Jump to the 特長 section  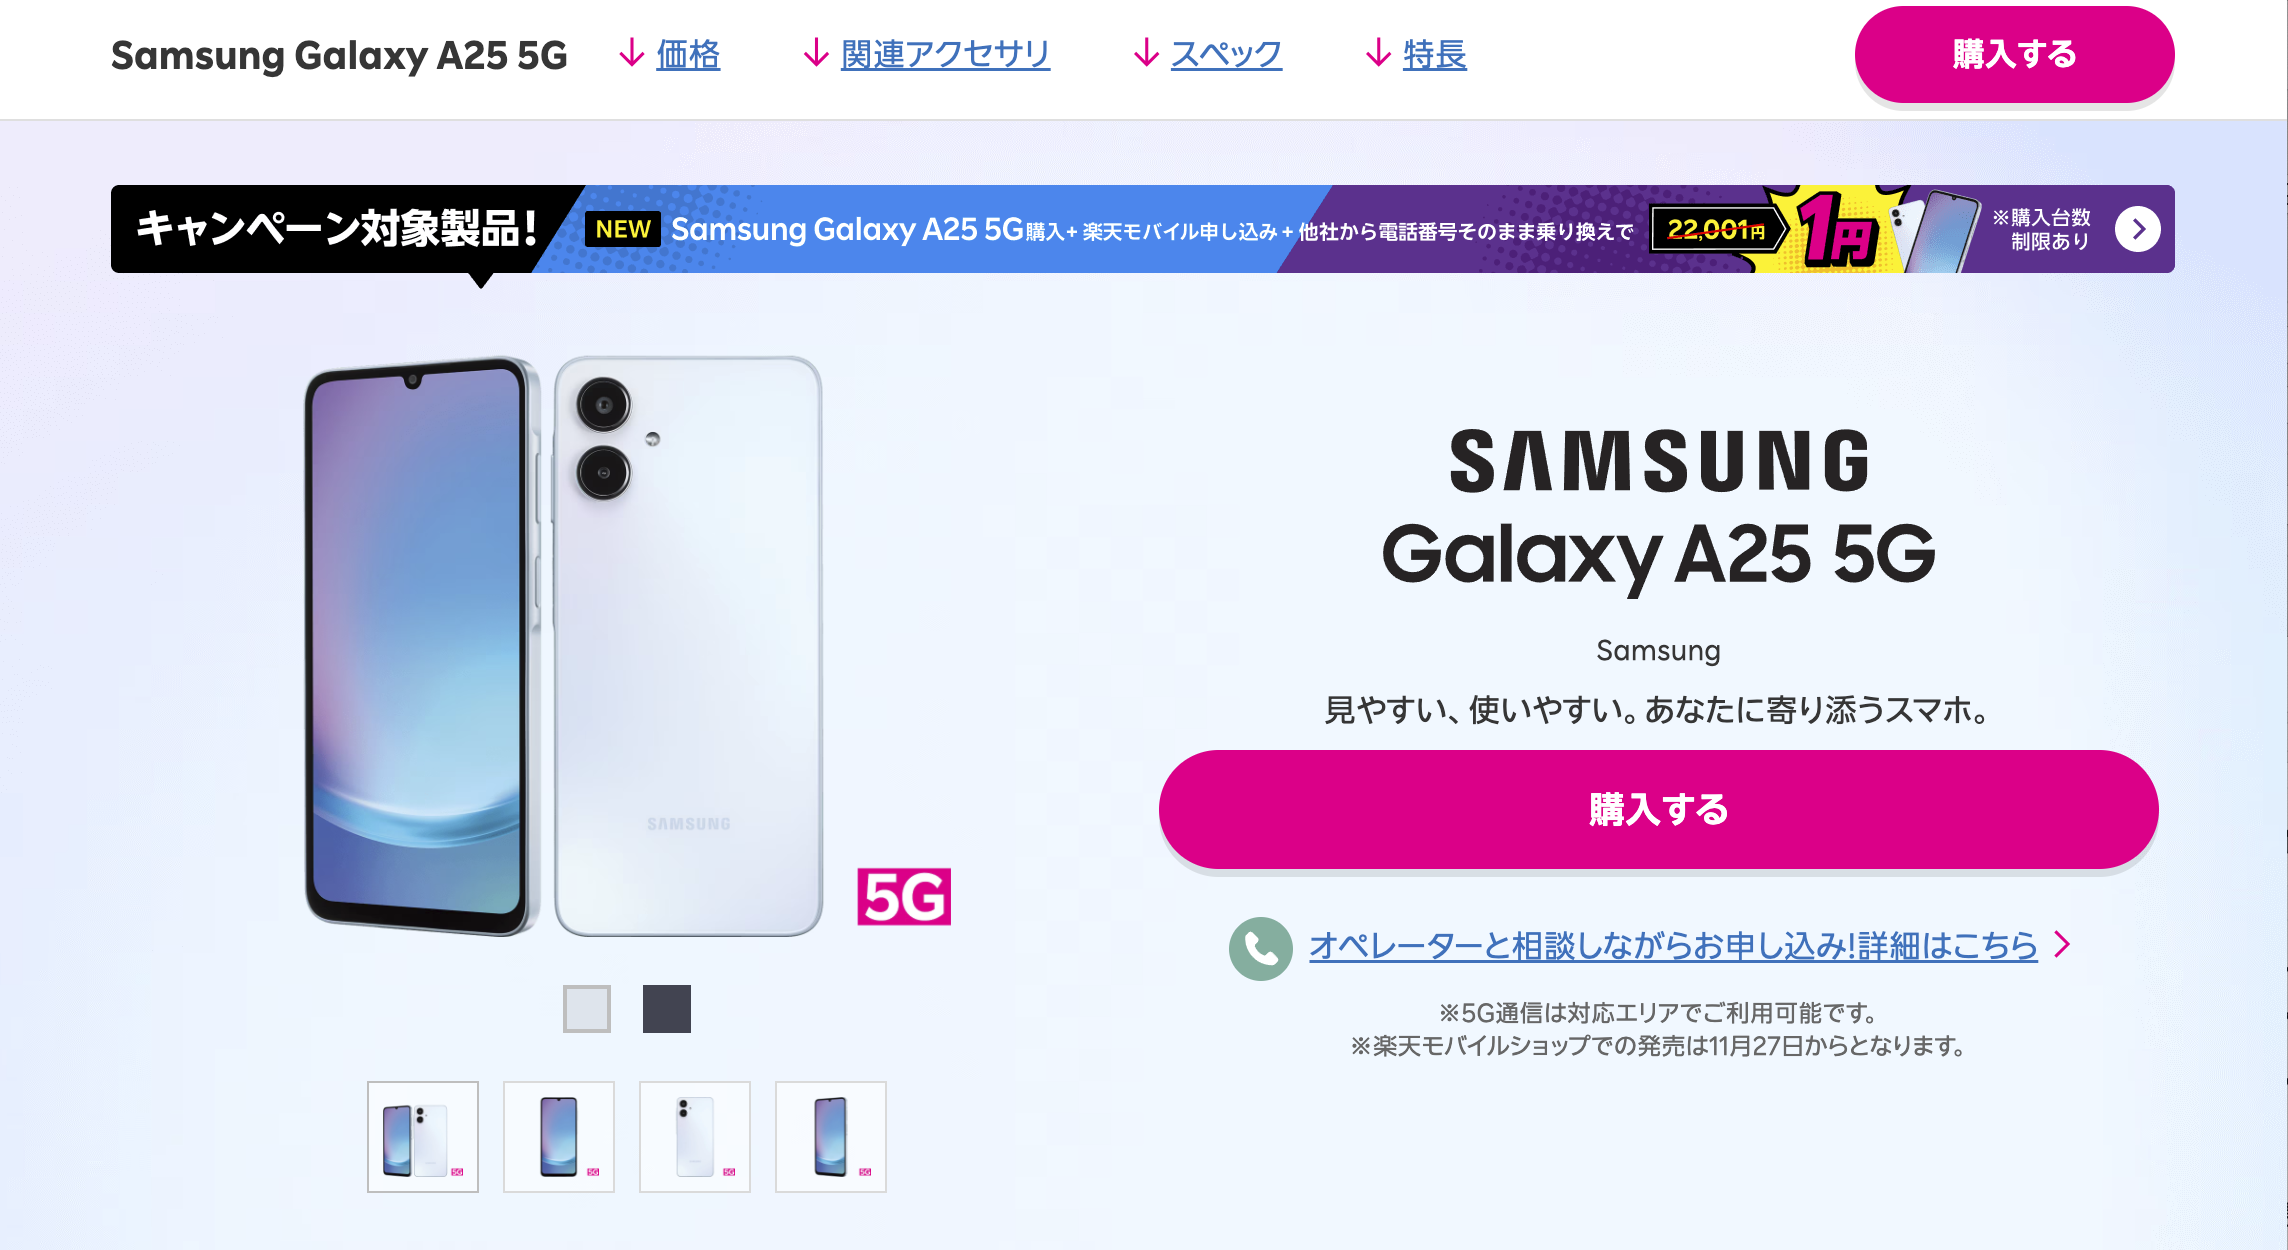(x=1435, y=55)
